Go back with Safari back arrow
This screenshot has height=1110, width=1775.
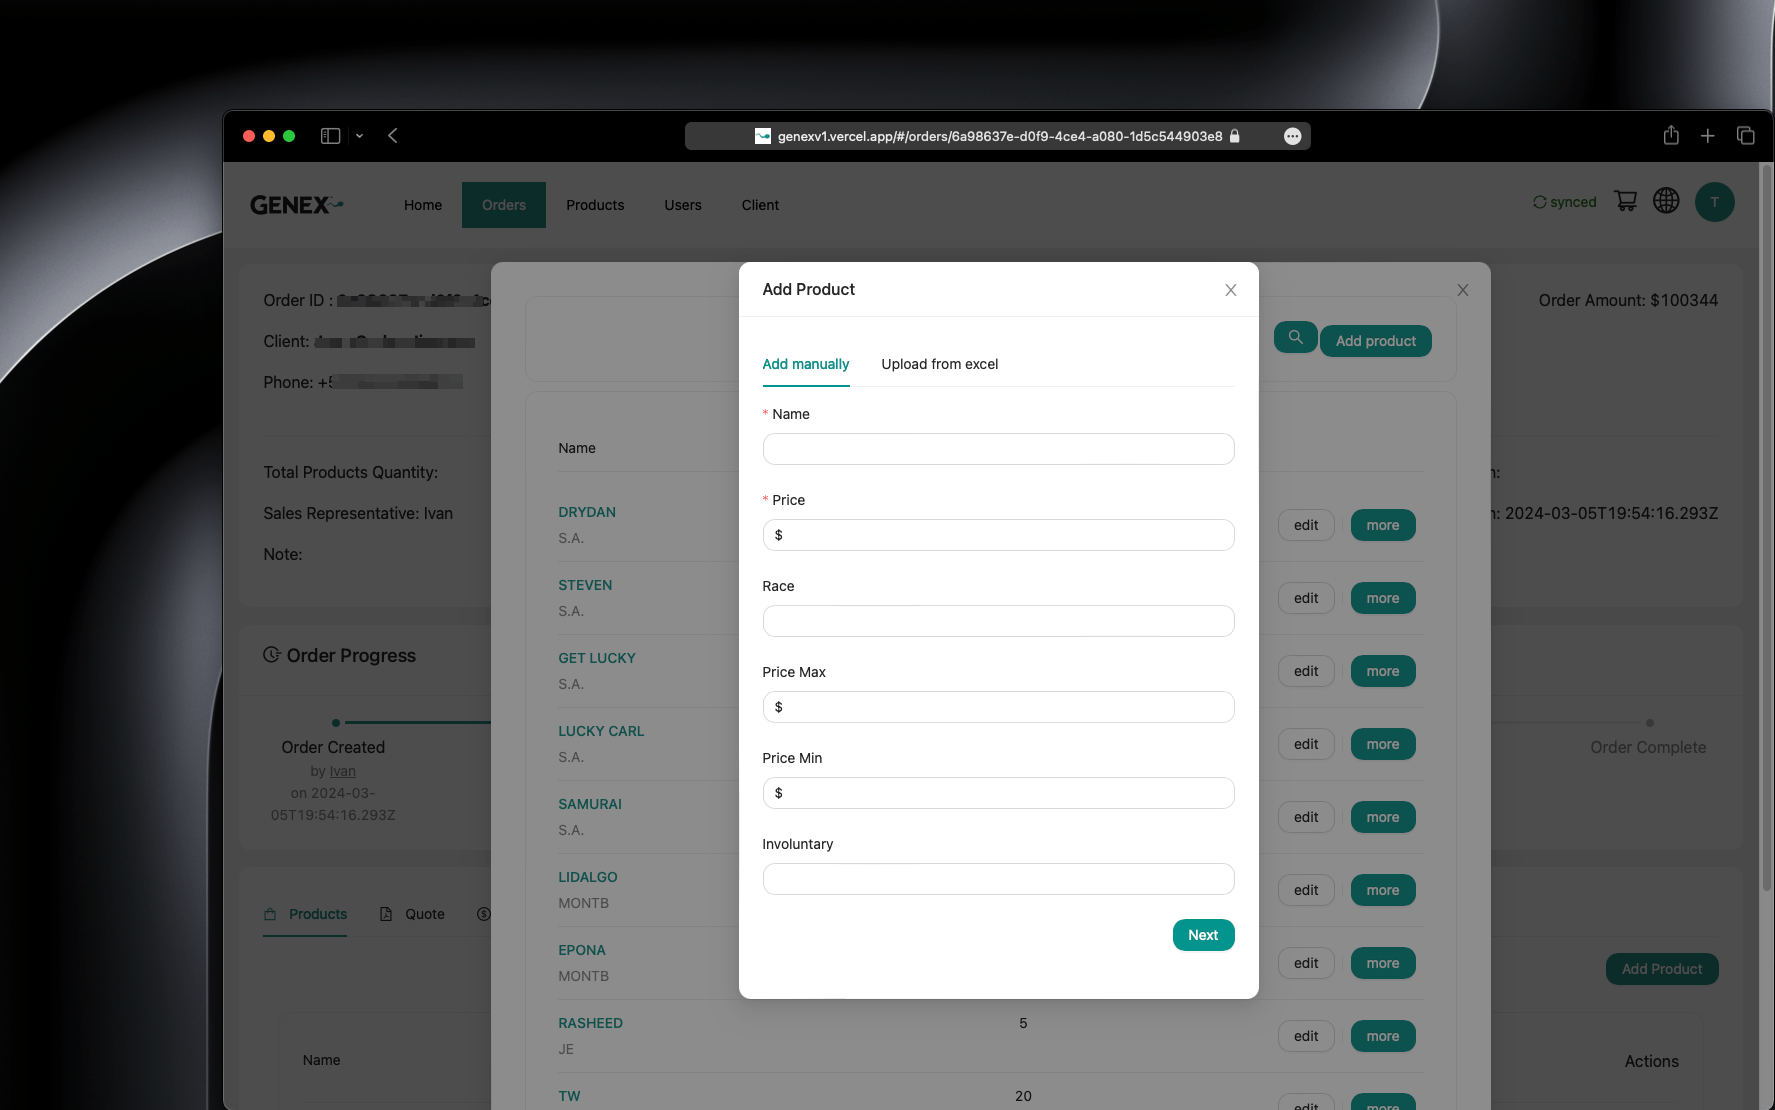(393, 136)
